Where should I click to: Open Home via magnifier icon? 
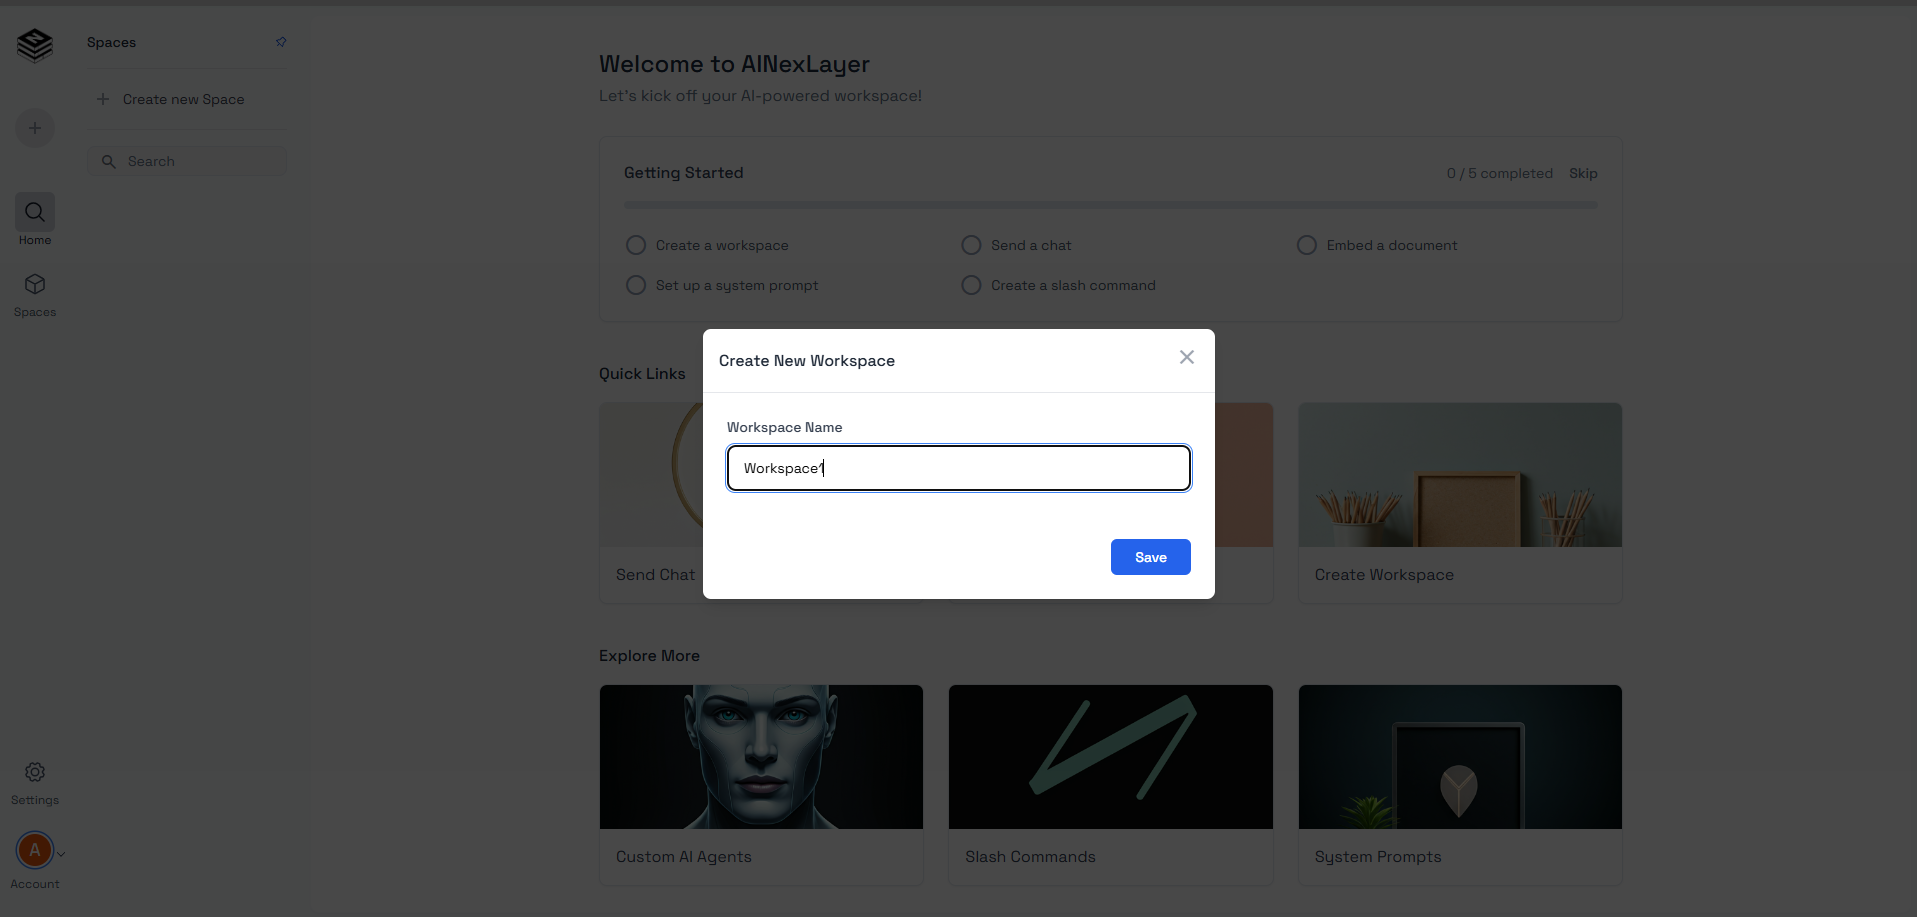35,212
